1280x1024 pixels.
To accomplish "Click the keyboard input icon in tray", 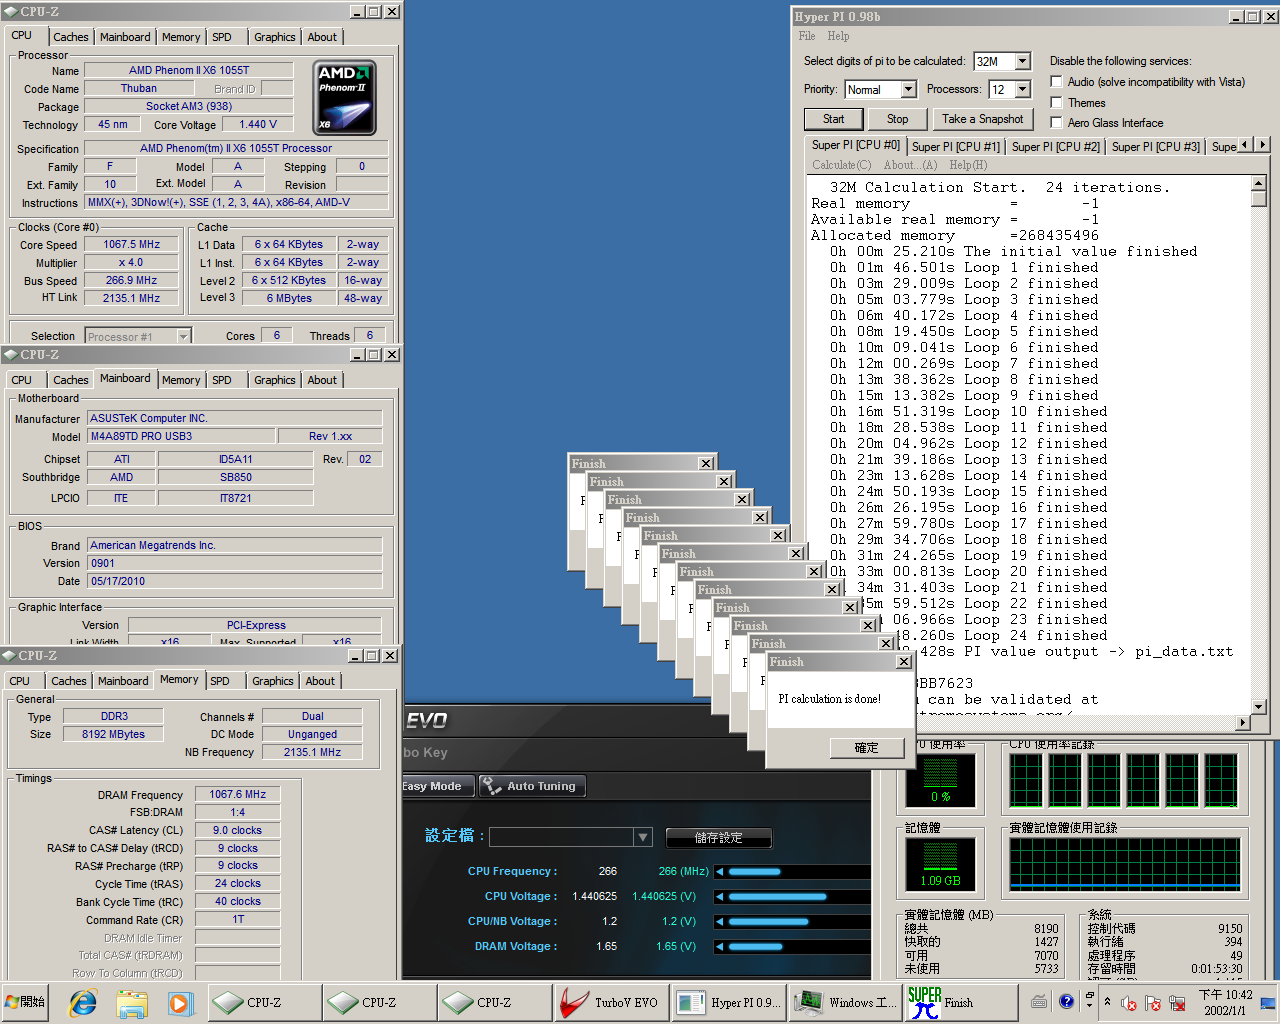I will tap(1039, 1001).
